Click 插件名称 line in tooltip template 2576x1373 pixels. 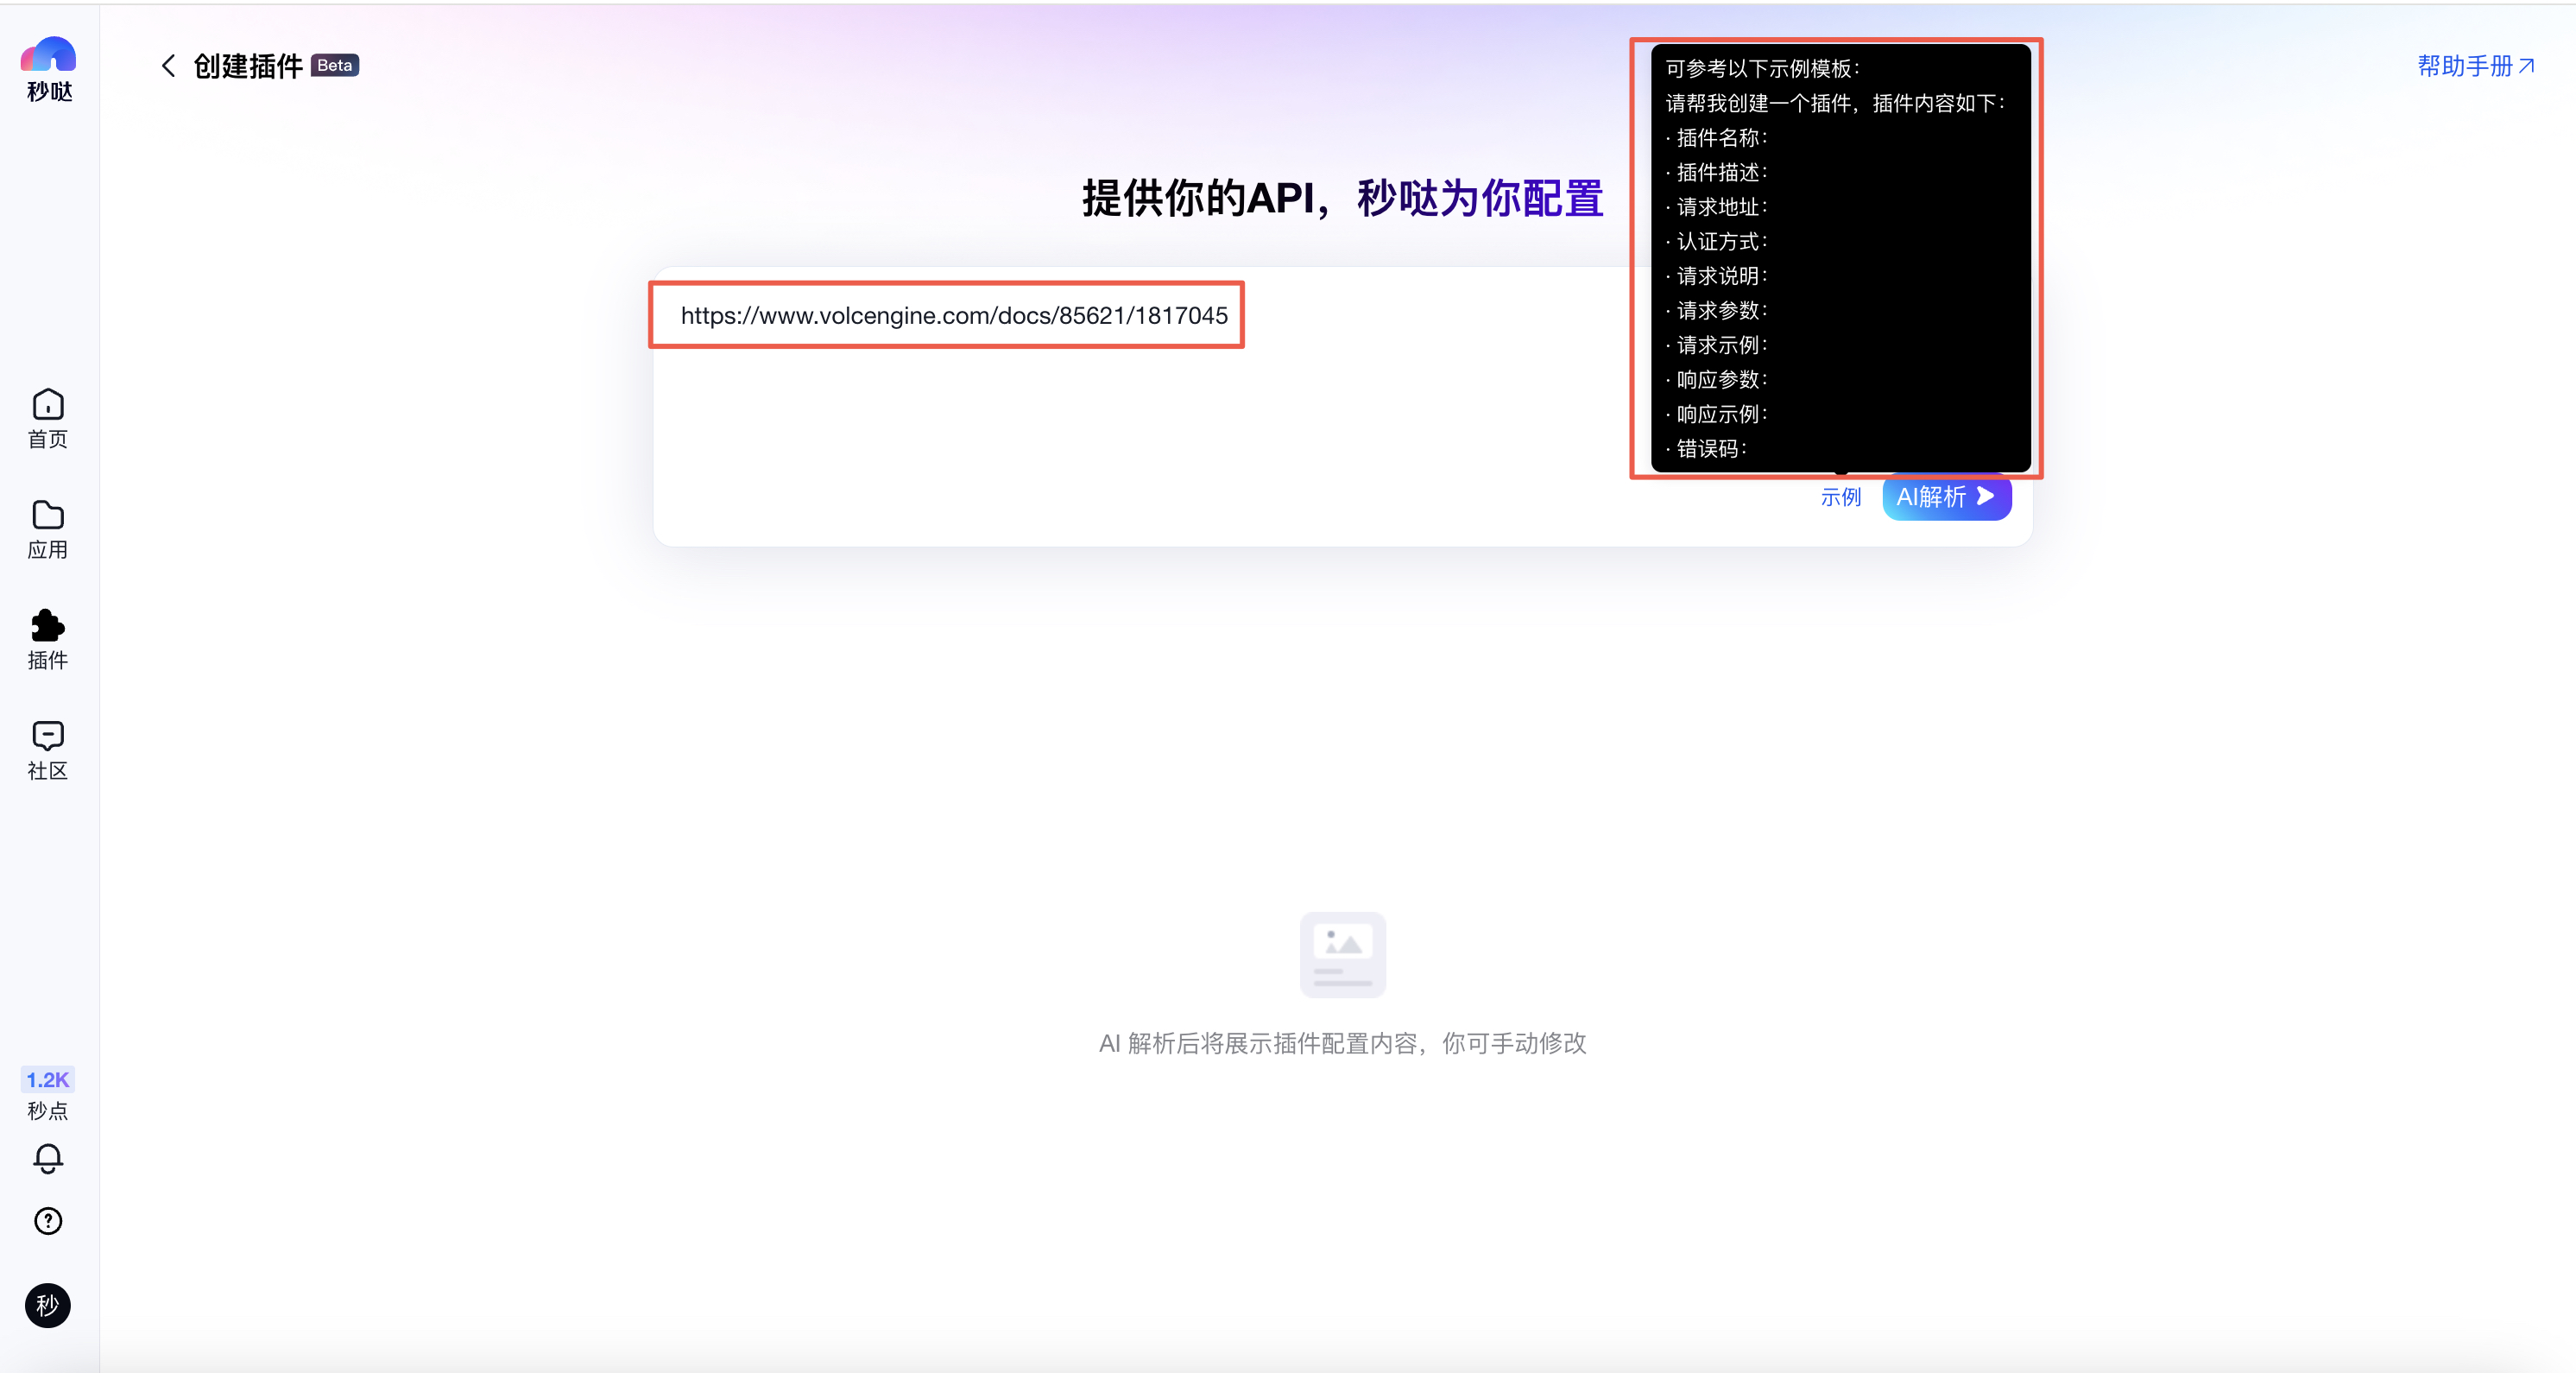[x=1720, y=138]
